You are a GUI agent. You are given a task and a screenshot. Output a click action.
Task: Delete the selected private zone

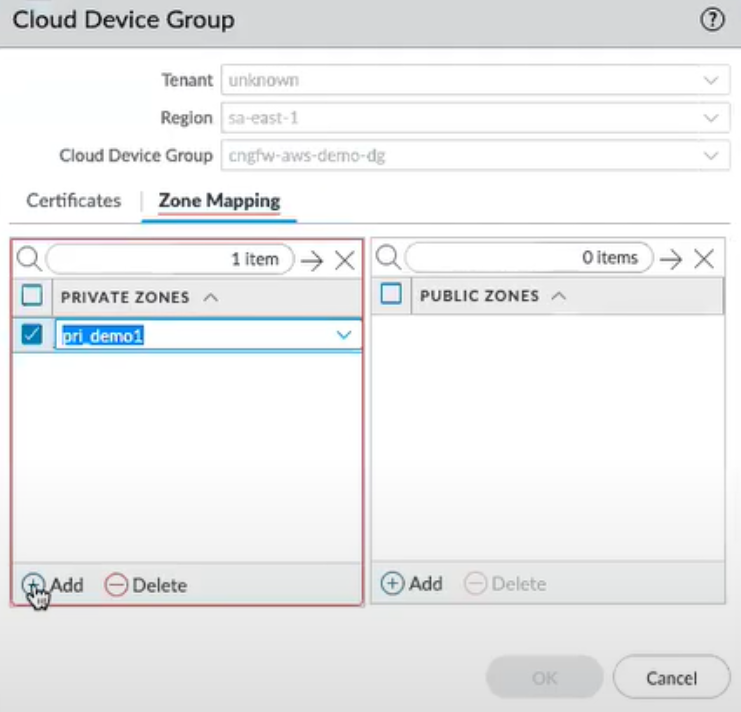146,585
